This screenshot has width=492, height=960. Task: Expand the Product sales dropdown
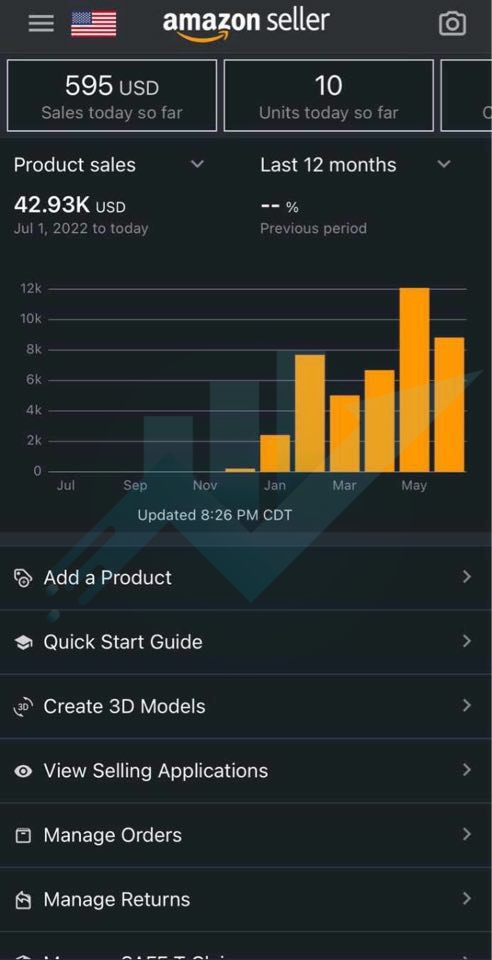197,164
